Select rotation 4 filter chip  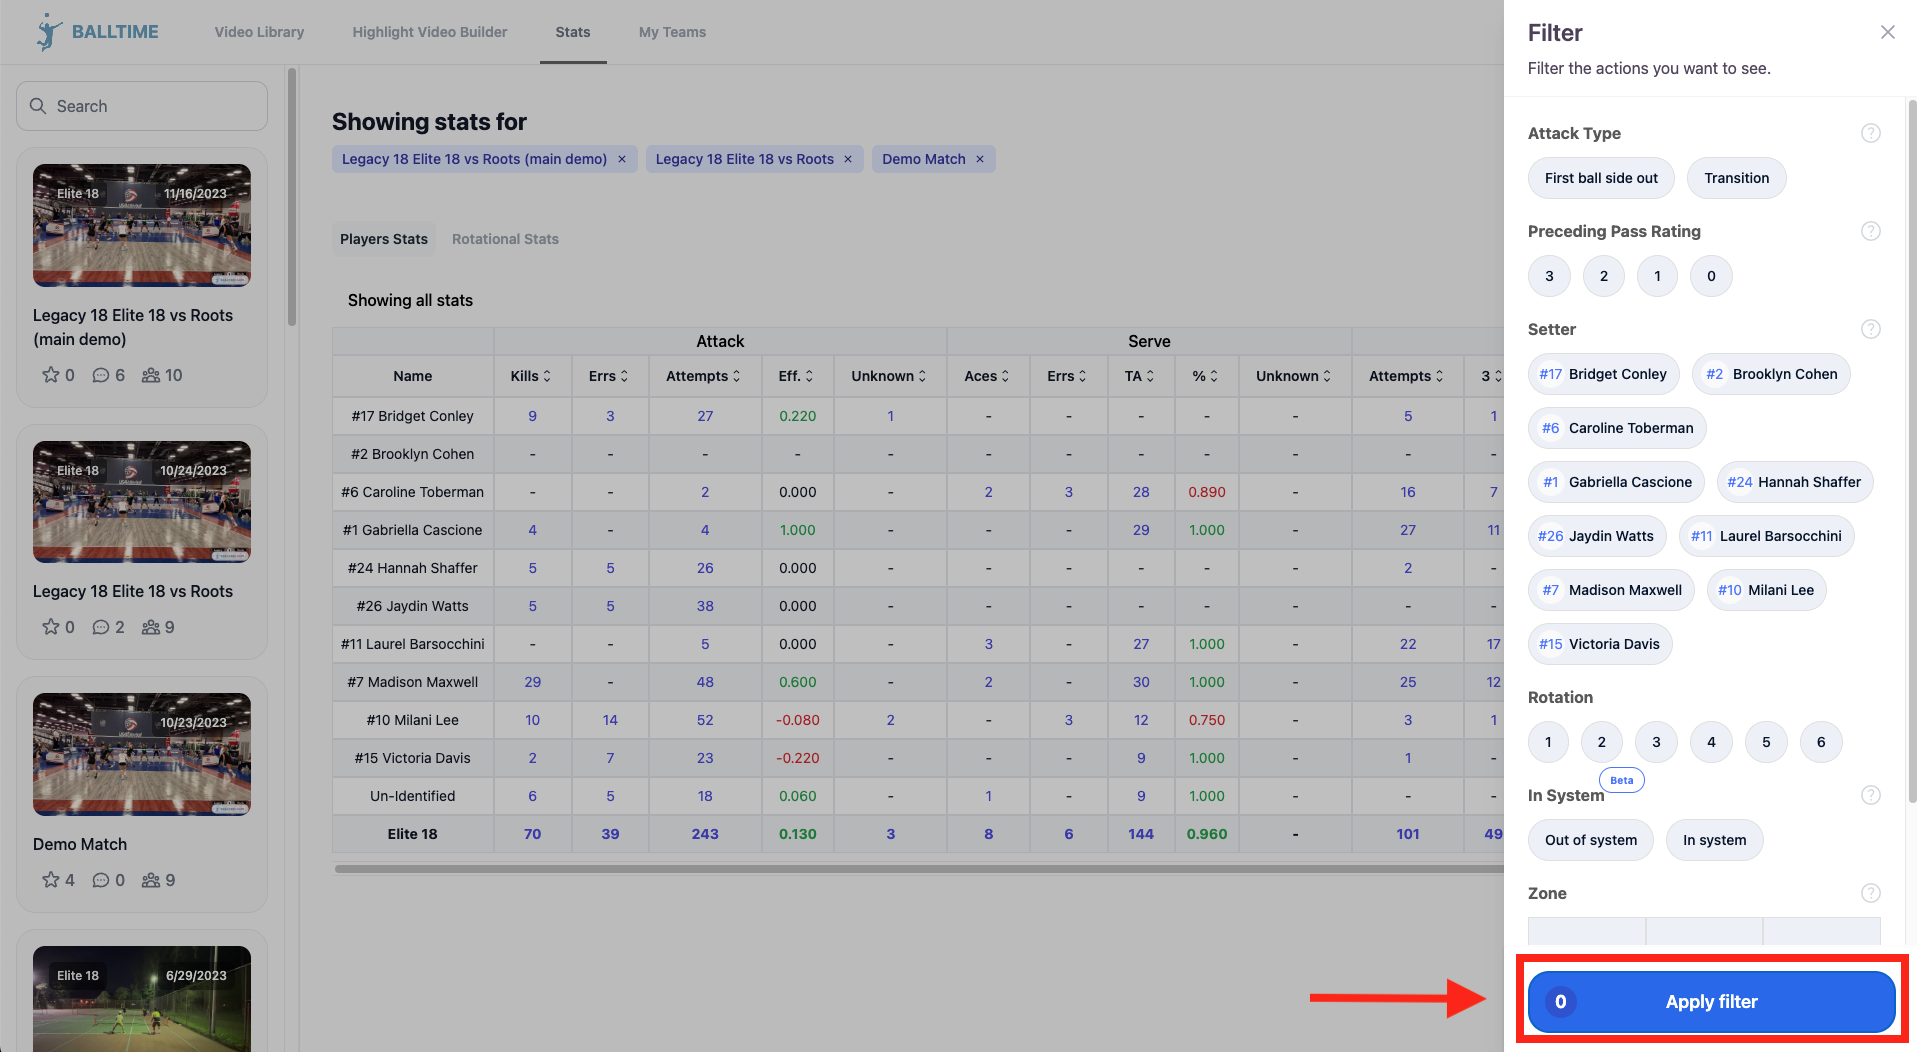click(1710, 742)
